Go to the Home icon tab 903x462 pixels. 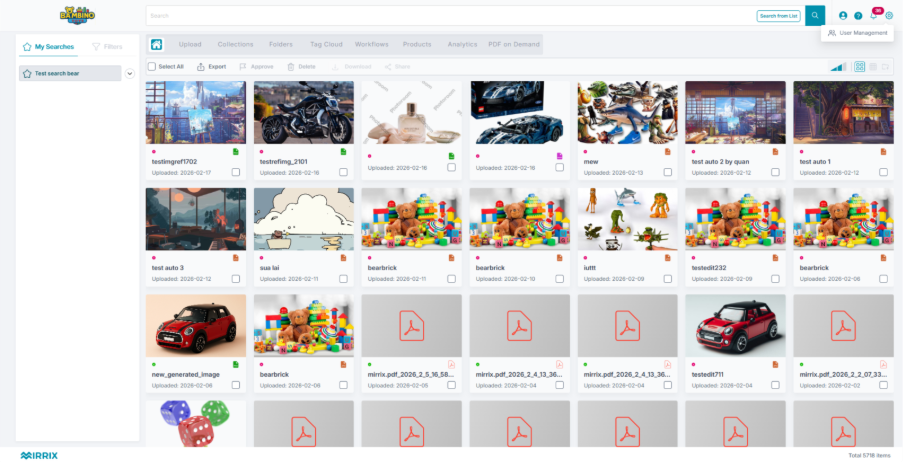(156, 44)
